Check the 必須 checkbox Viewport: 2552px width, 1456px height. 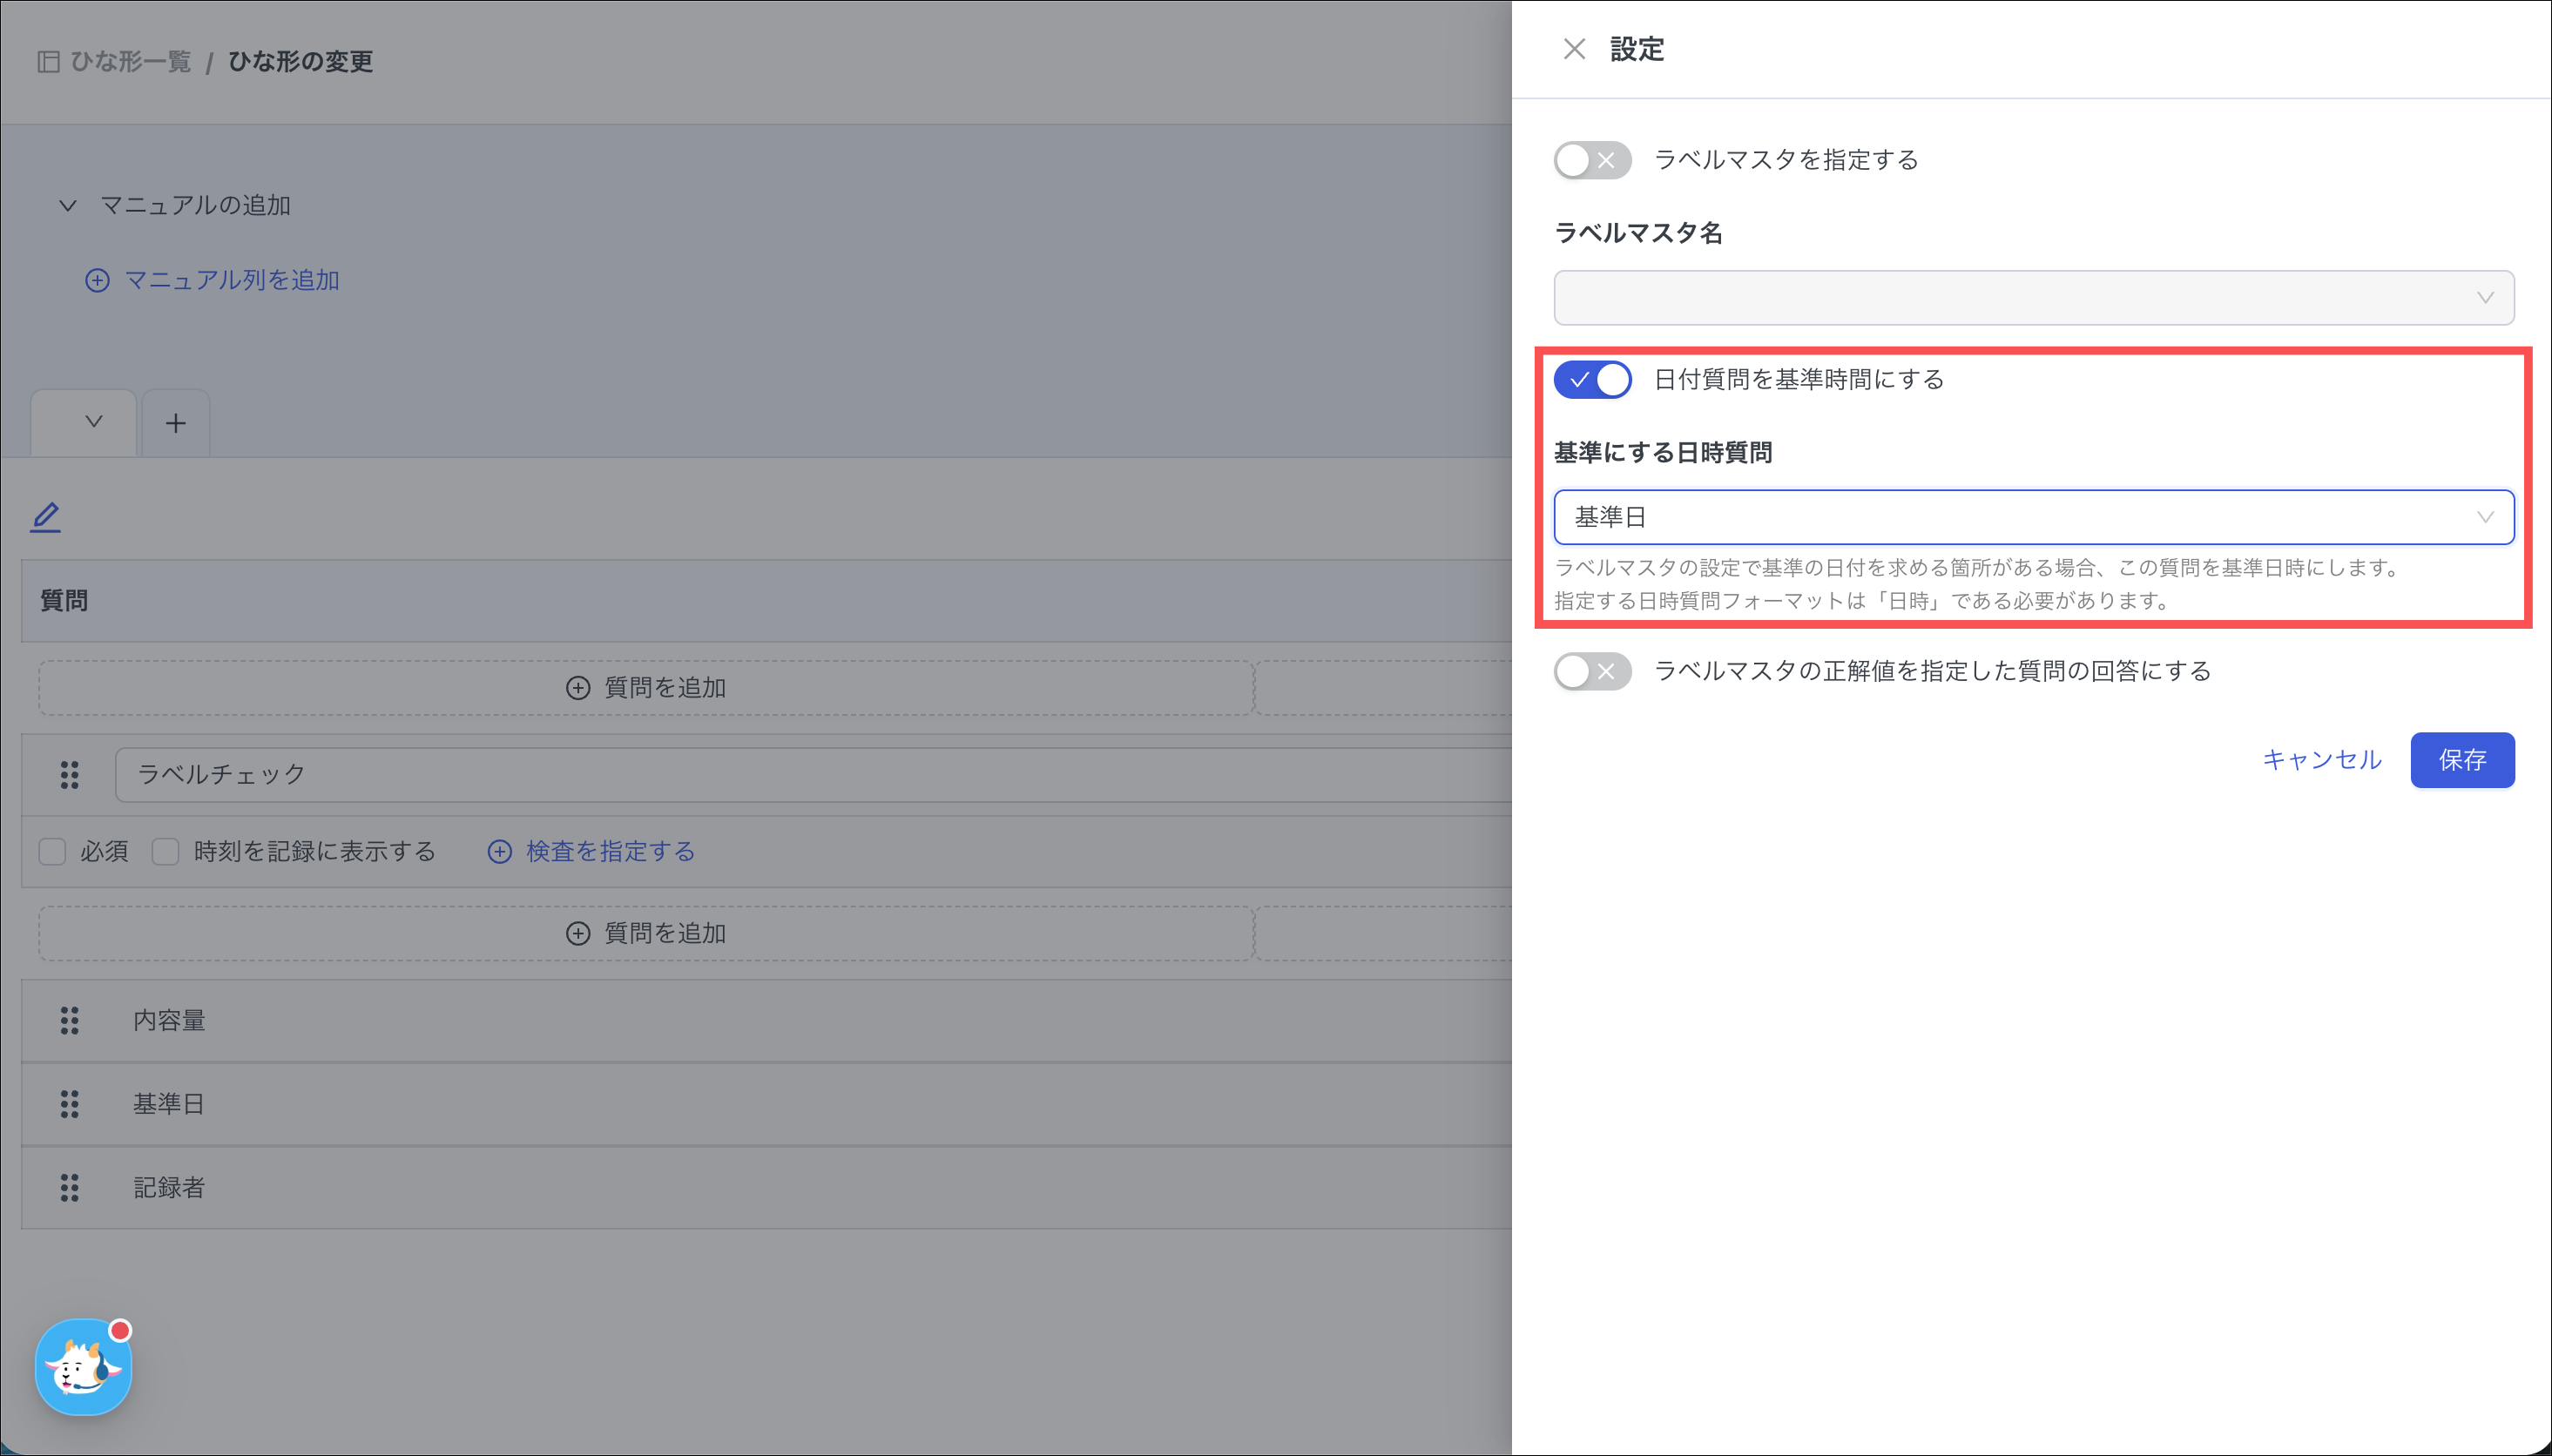coord(52,851)
